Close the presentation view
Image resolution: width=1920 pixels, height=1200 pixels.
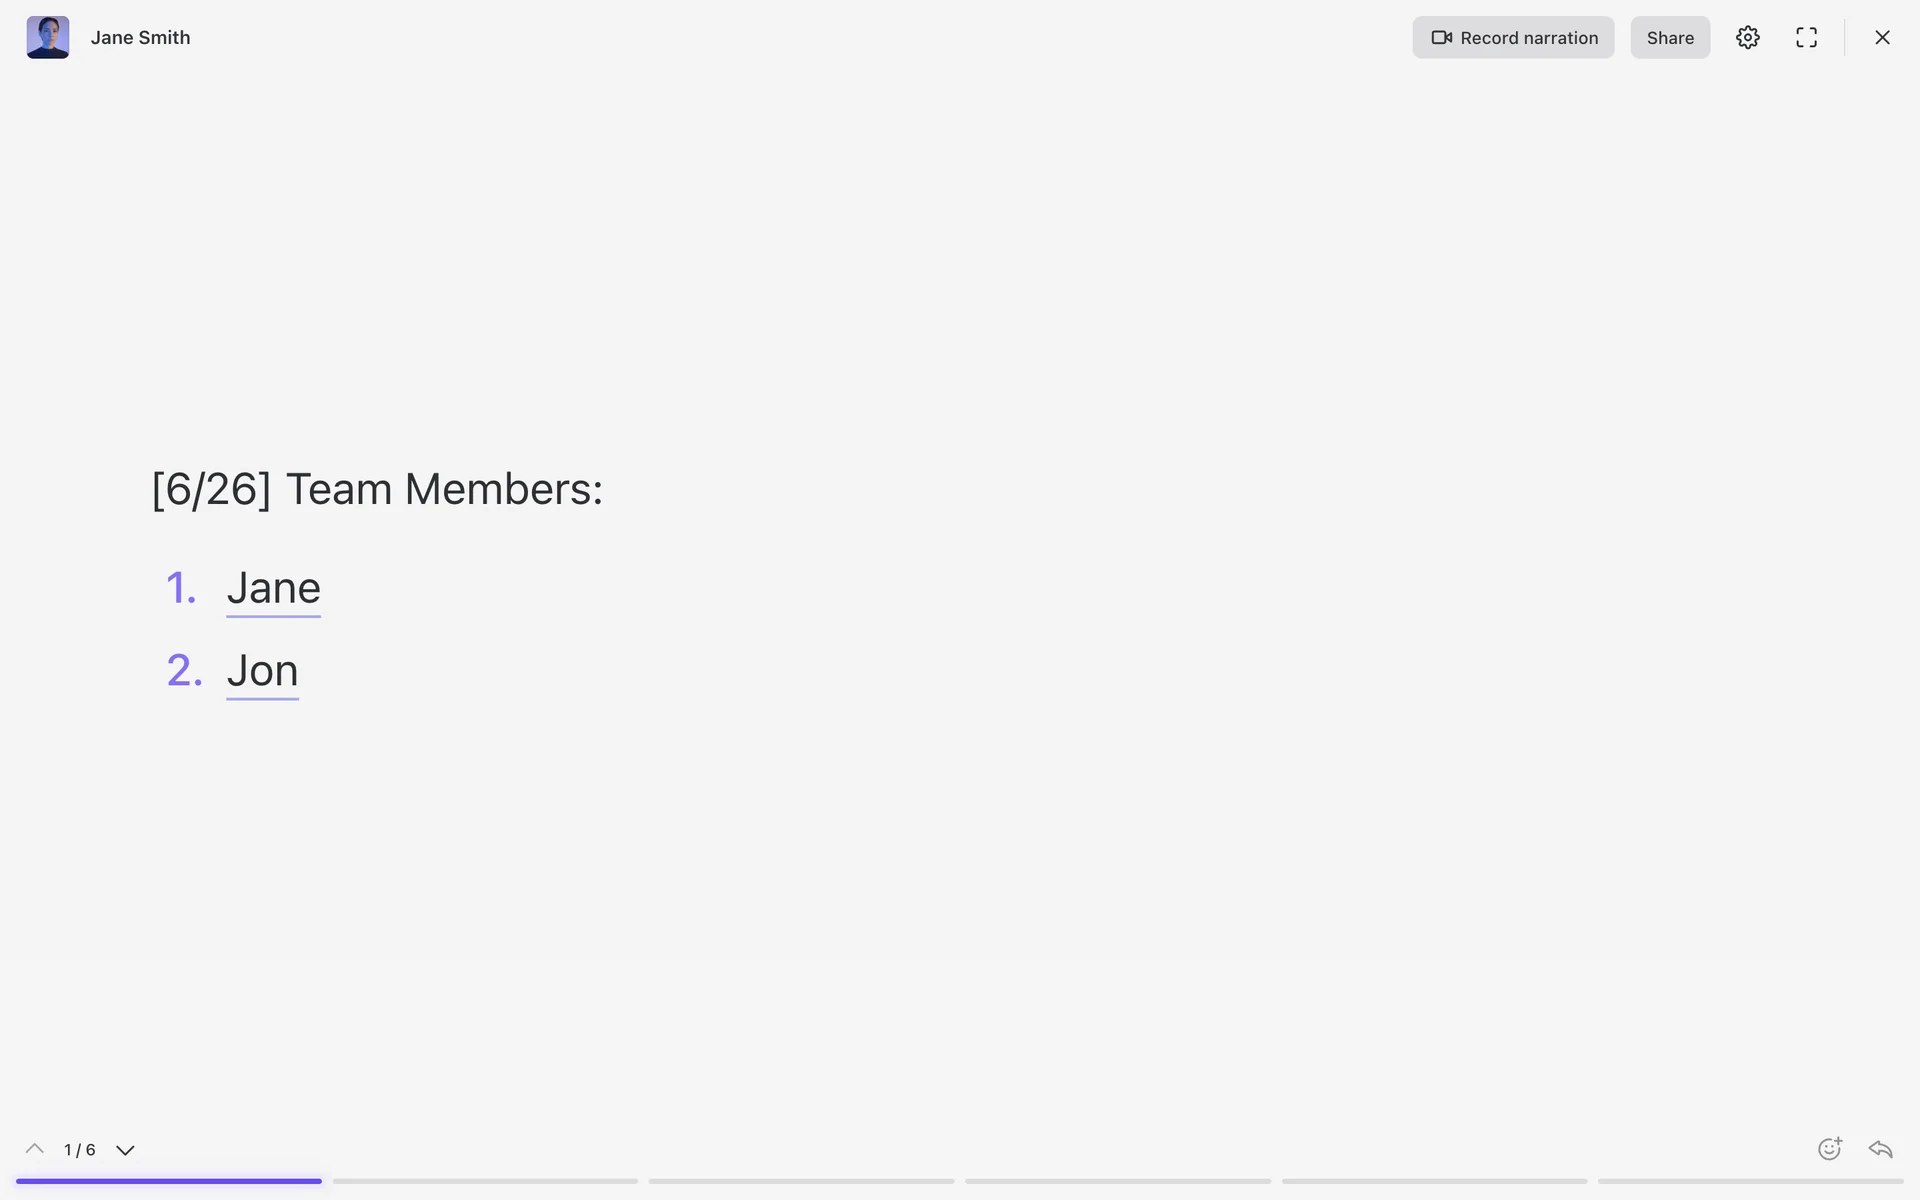coord(1882,38)
